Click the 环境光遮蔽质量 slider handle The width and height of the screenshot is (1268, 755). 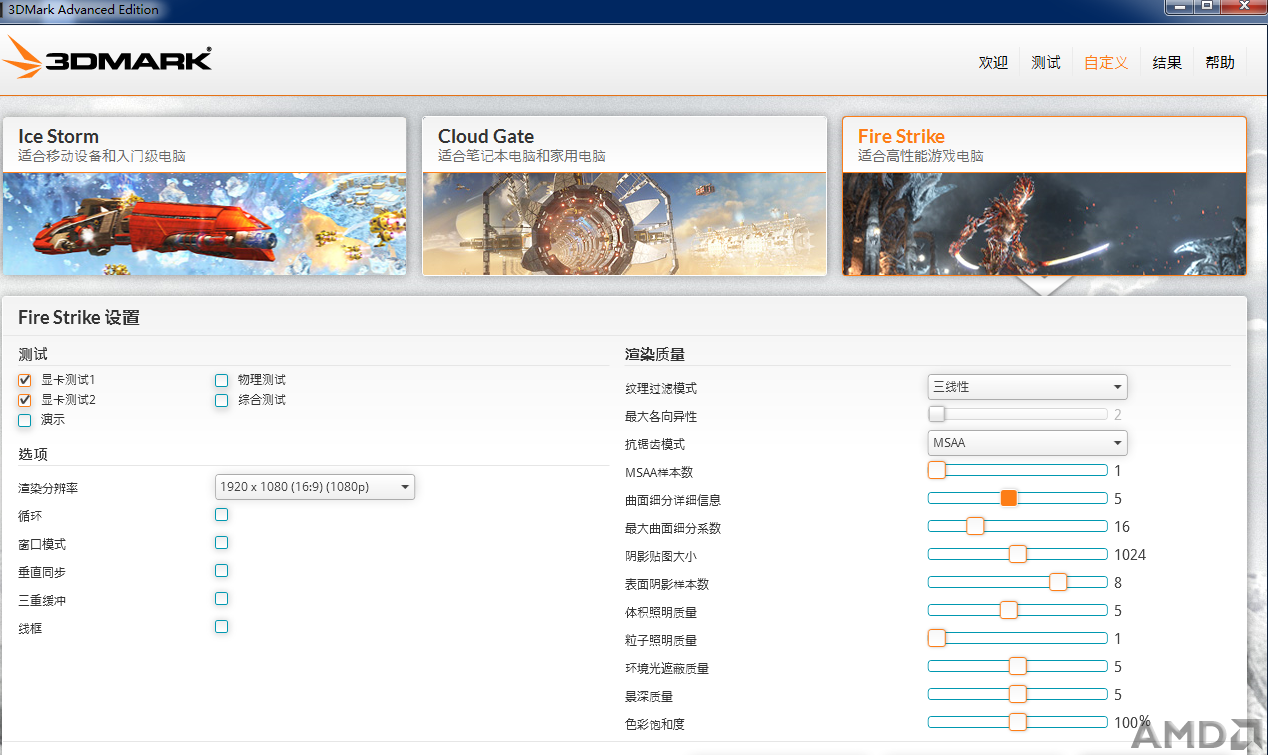1018,666
